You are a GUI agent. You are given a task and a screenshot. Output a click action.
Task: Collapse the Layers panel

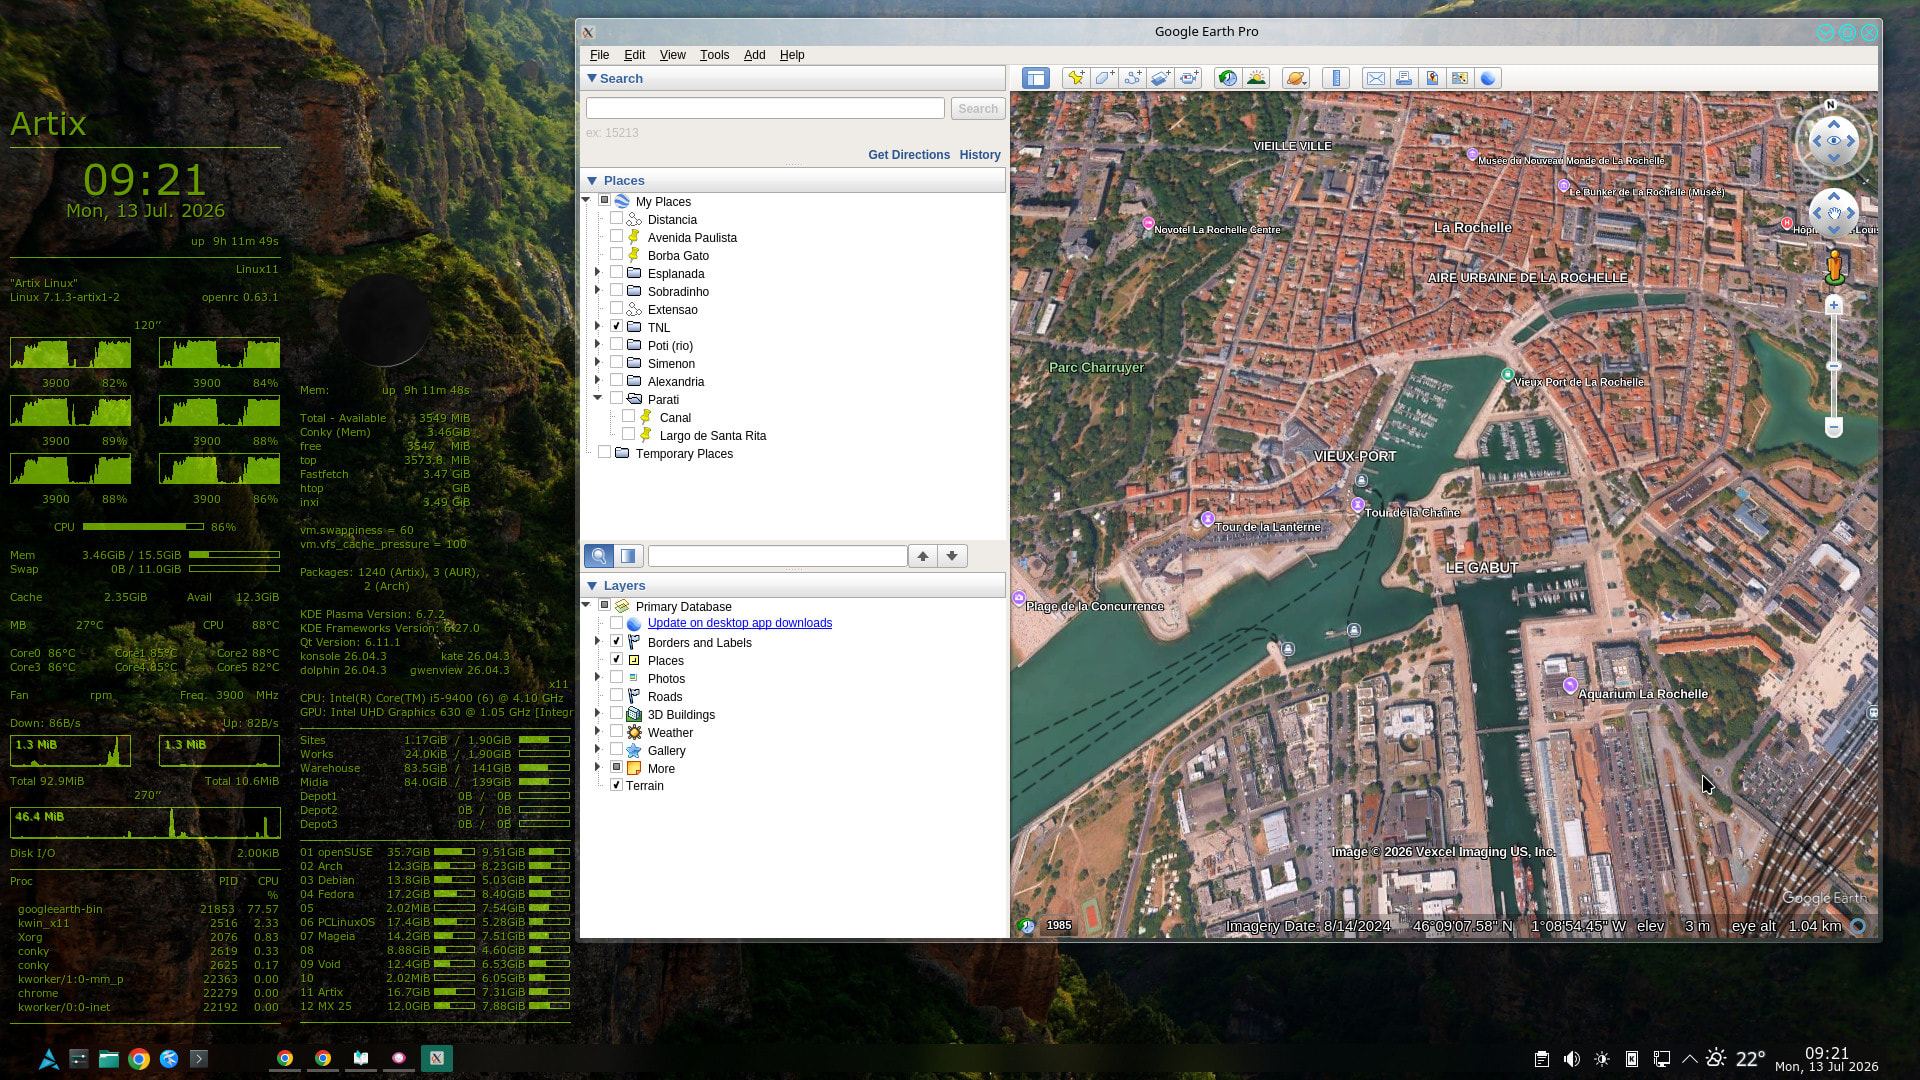coord(592,586)
